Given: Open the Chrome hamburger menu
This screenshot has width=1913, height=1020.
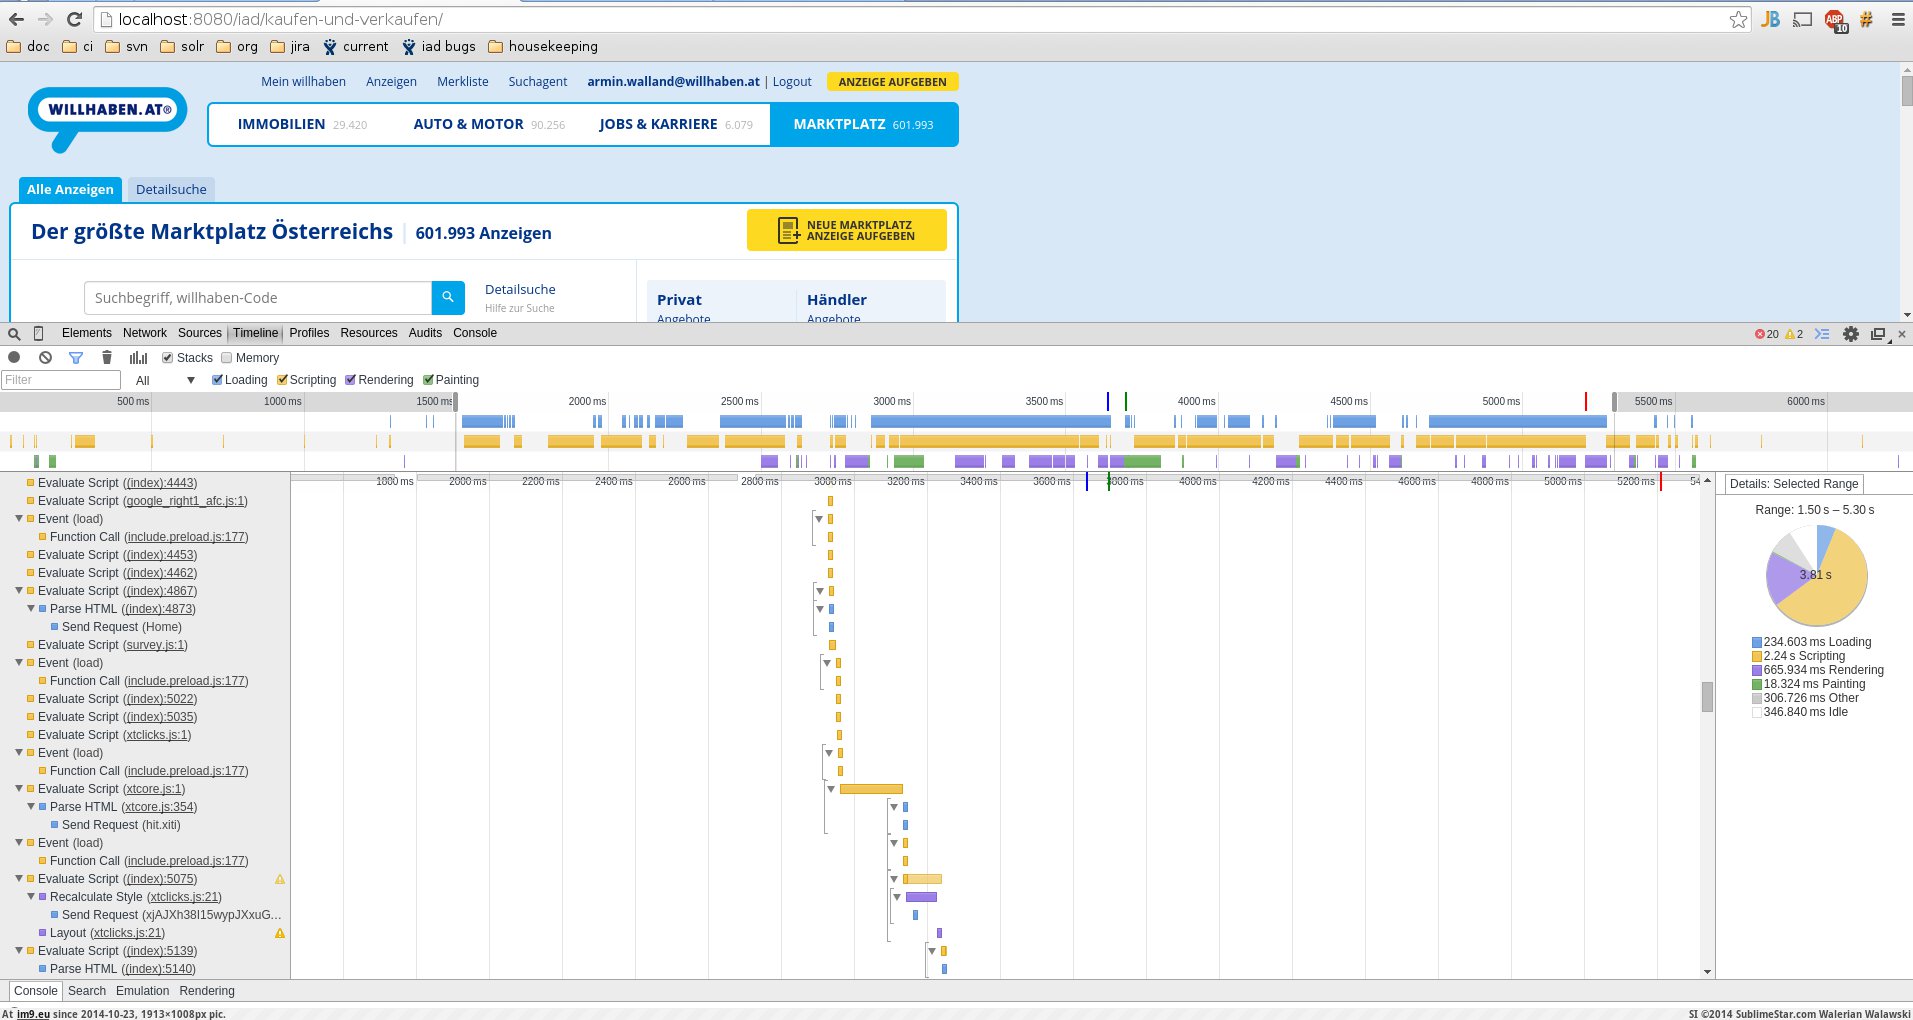Looking at the screenshot, I should click(x=1898, y=19).
